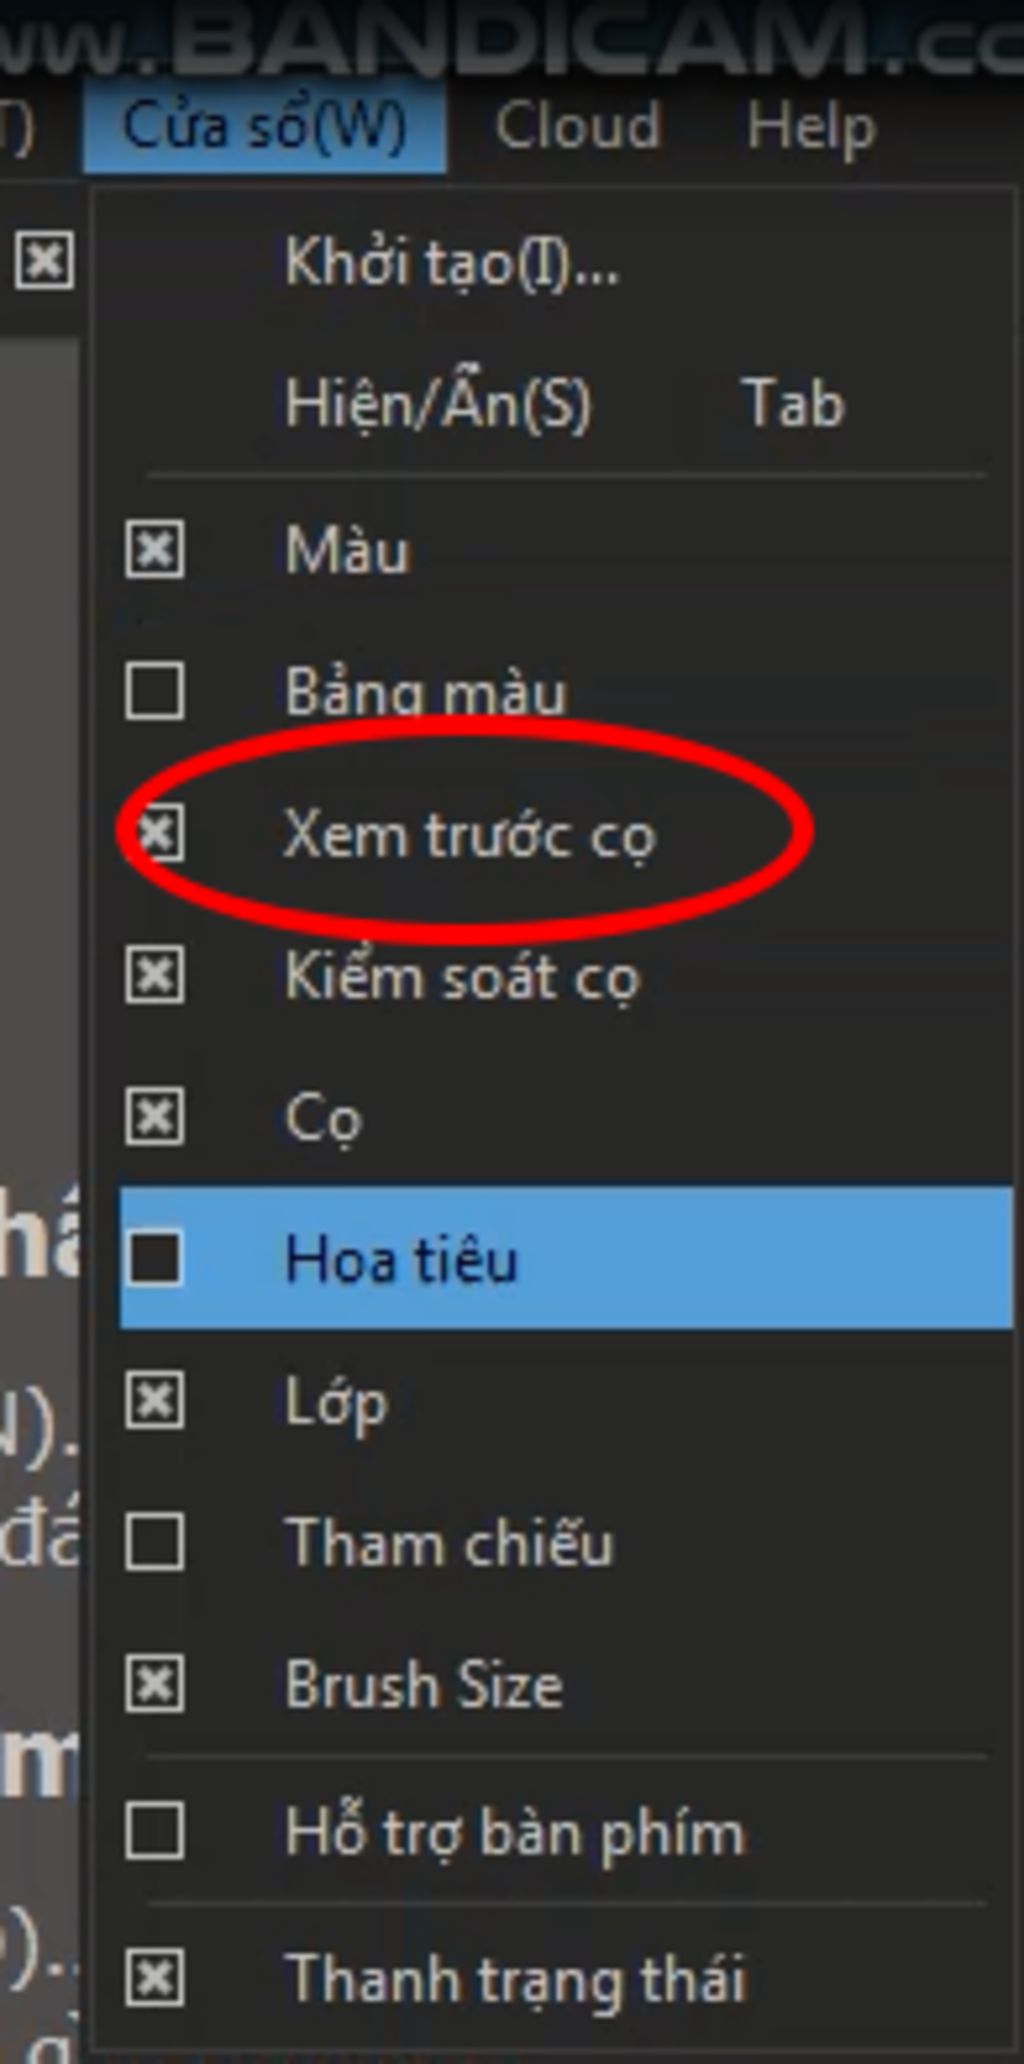Click the Thanh trạng thái menu label

pyautogui.click(x=516, y=1978)
